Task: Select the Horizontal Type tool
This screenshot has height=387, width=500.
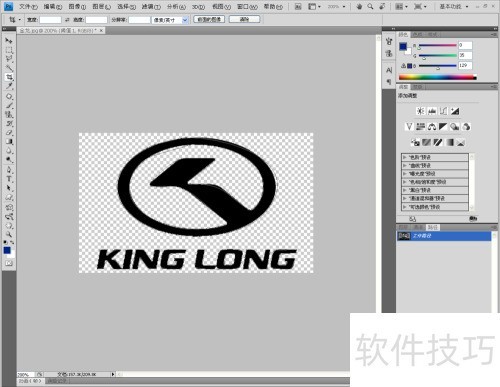Action: click(x=9, y=179)
